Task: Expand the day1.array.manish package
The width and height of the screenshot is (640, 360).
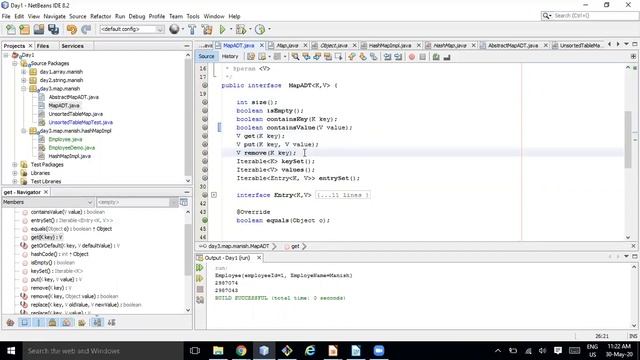Action: [x=24, y=72]
